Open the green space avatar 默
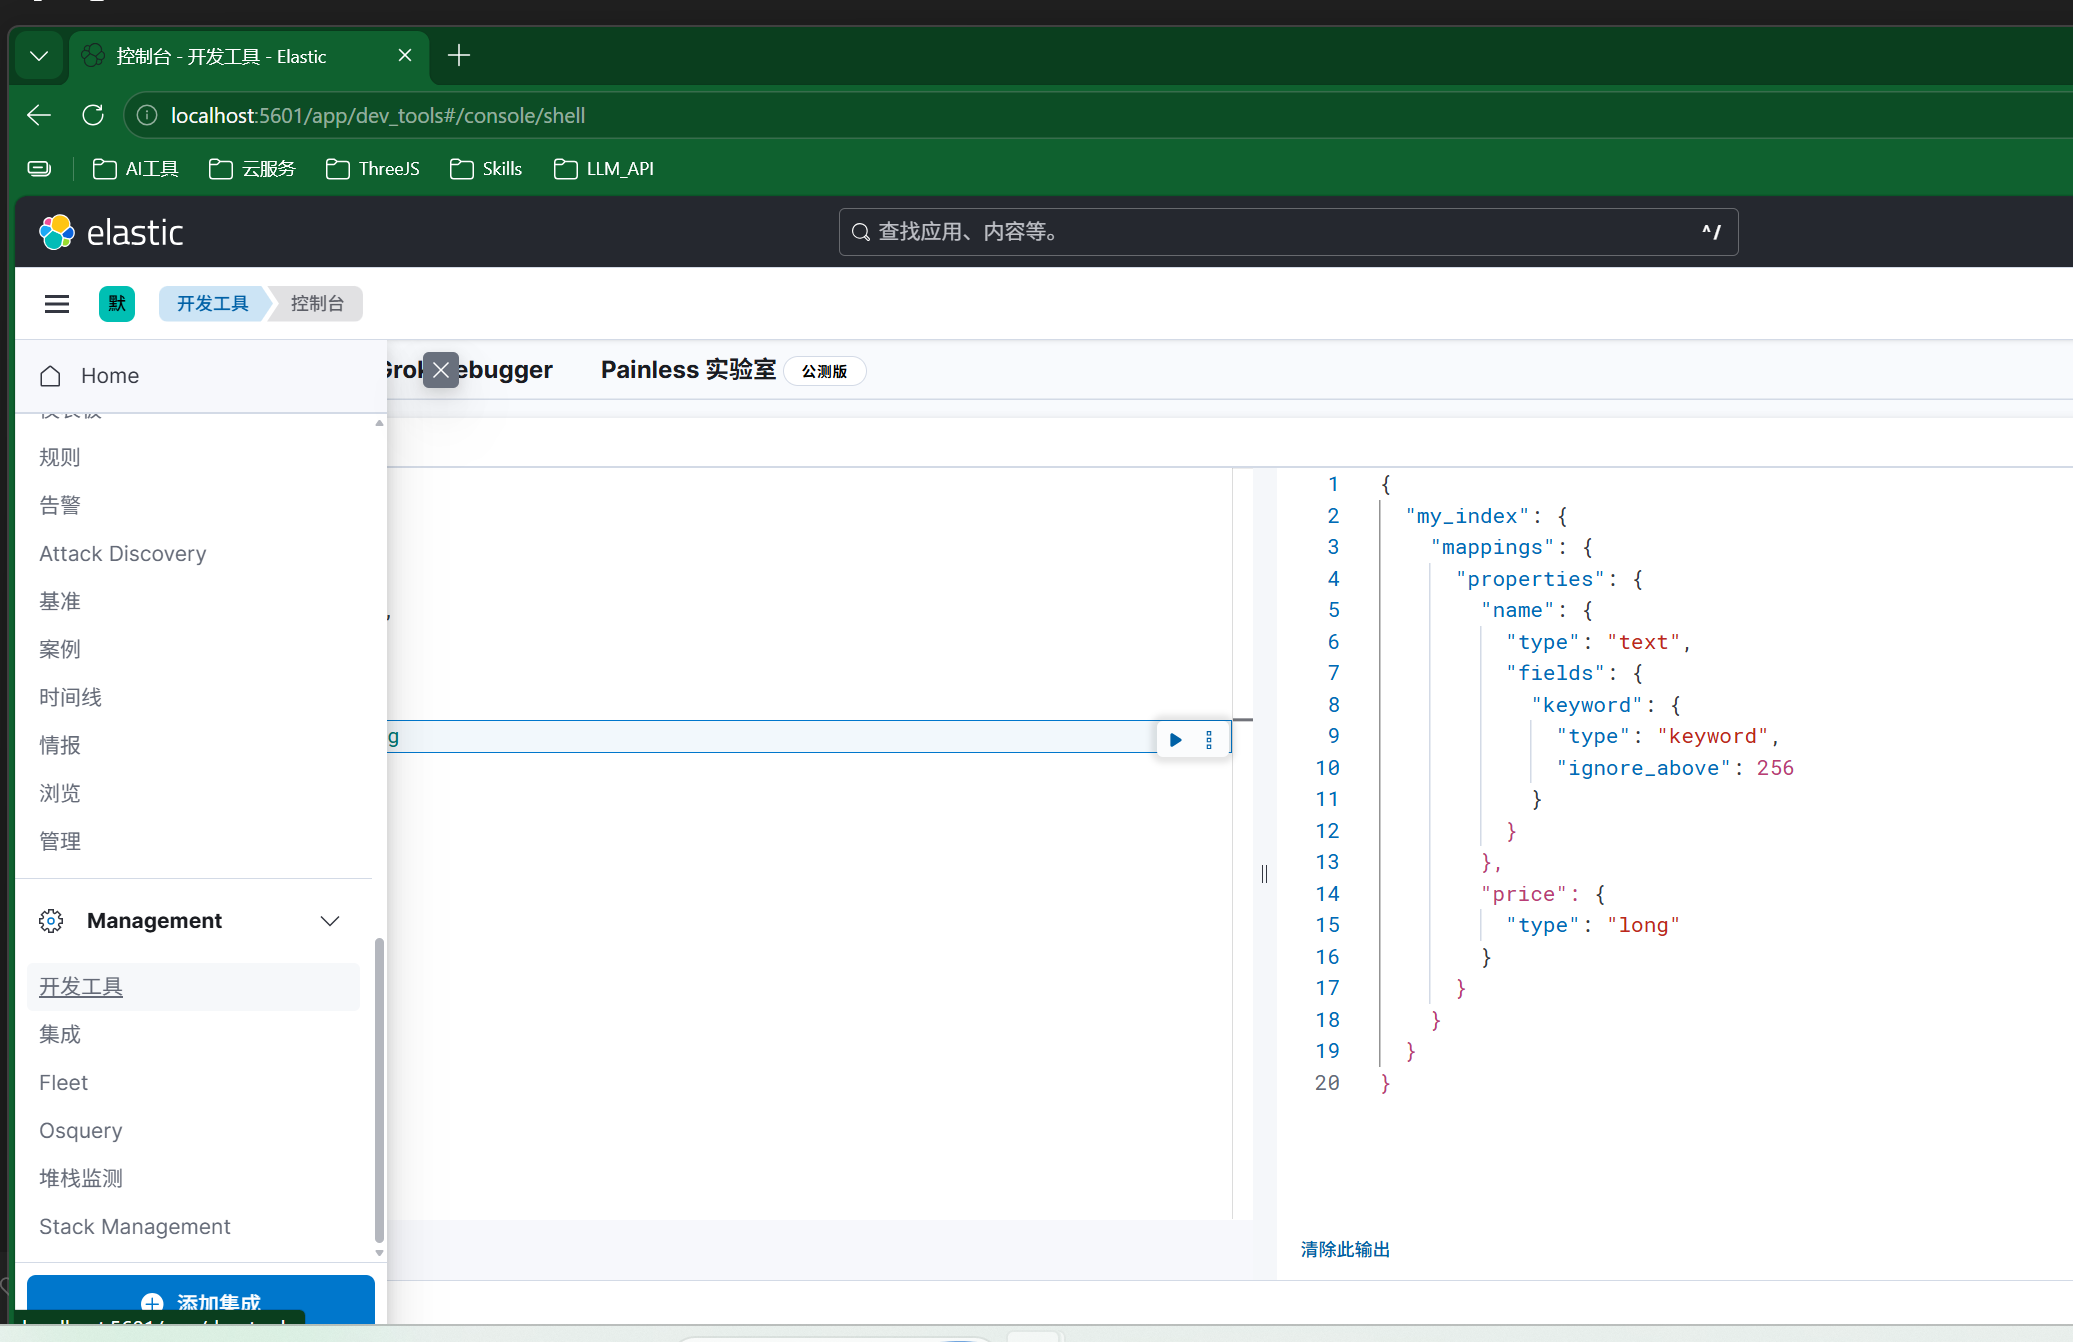The height and width of the screenshot is (1342, 2073). (117, 304)
